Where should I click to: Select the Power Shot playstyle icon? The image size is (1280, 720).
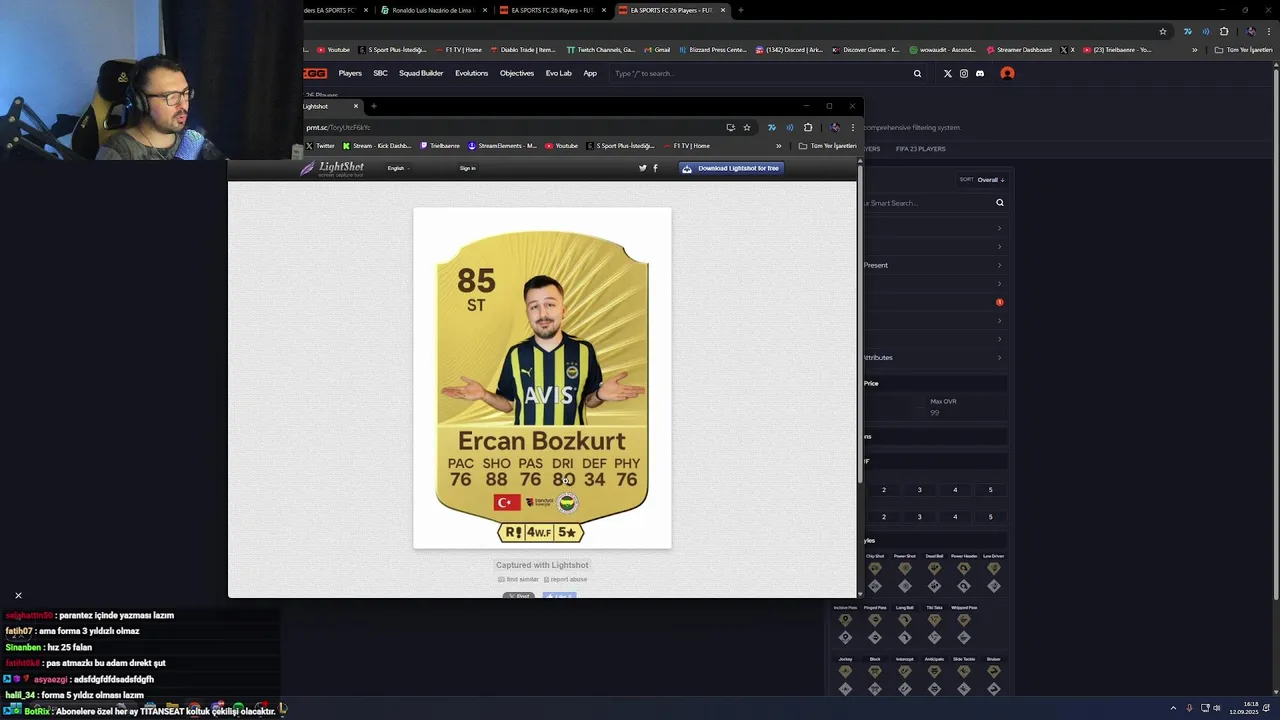pos(905,568)
